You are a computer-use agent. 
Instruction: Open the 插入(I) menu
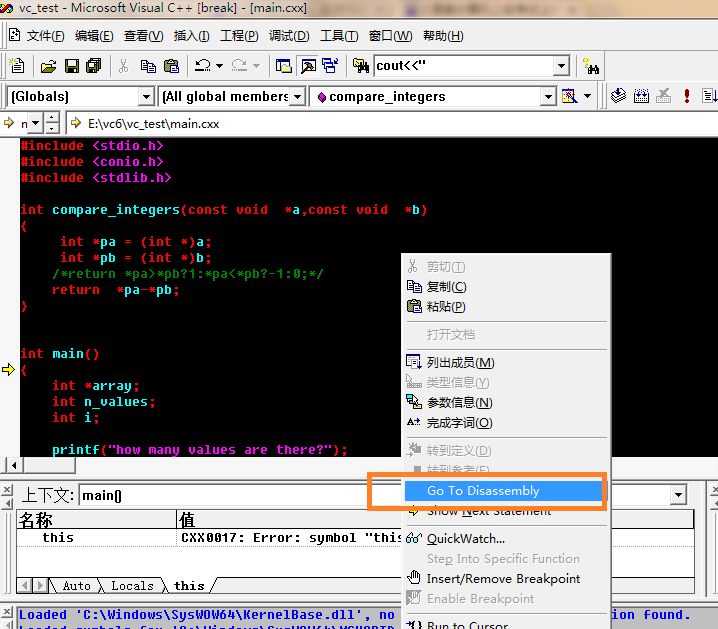coord(191,35)
